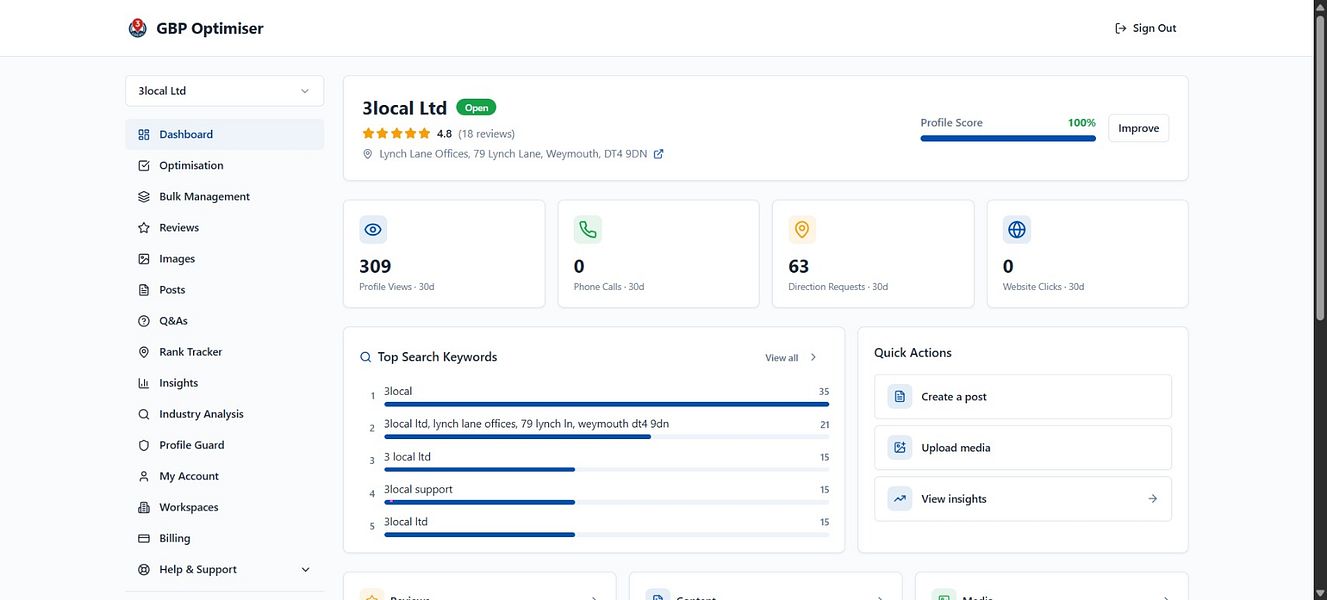Click the Profile Score progress bar
The height and width of the screenshot is (600, 1327).
point(1008,138)
